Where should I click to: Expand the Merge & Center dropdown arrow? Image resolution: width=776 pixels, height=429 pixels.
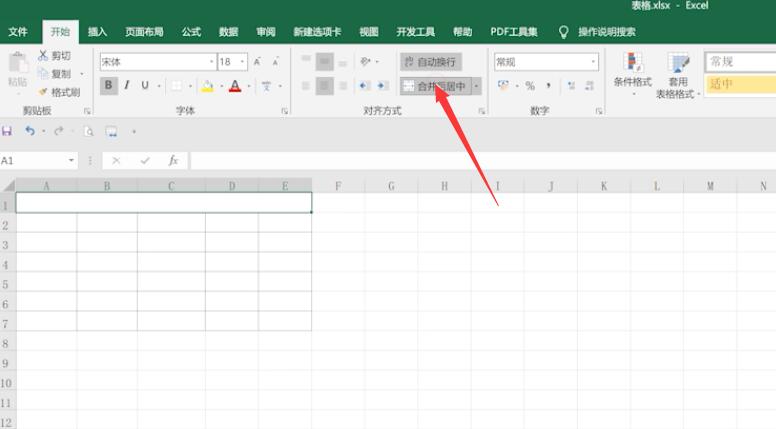[477, 86]
